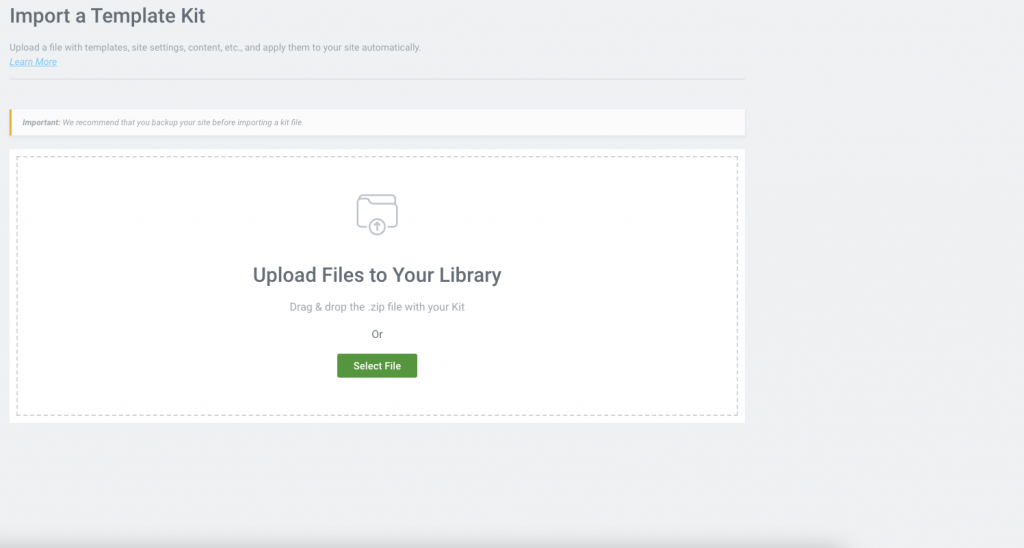Open the Learn More link
The image size is (1024, 548).
(x=33, y=62)
